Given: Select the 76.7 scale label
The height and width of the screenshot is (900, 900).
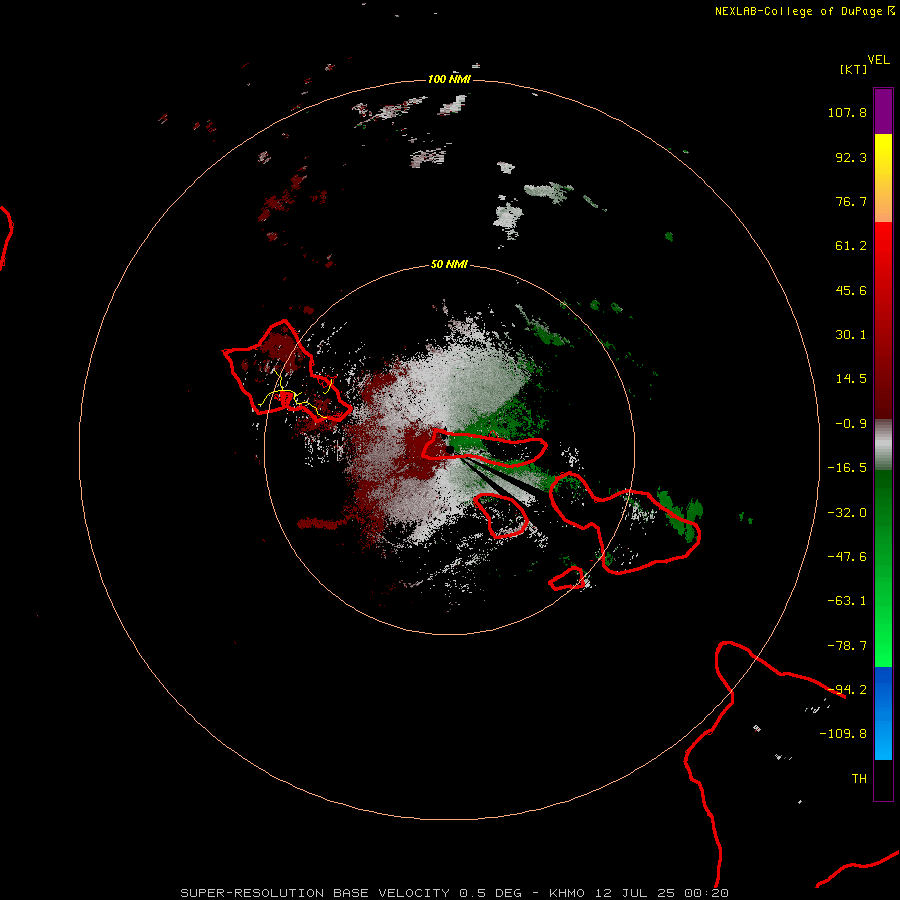Looking at the screenshot, I should [851, 201].
